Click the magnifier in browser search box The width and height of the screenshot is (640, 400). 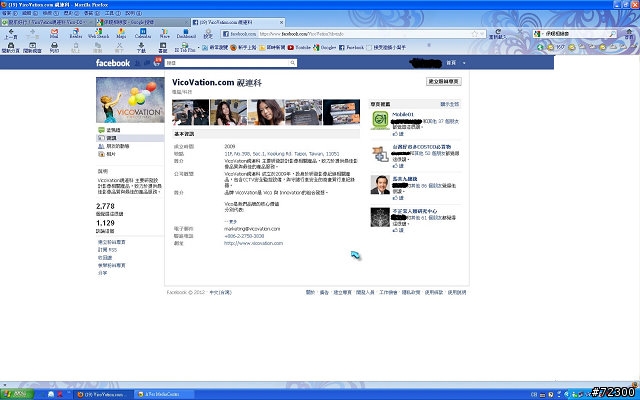click(x=612, y=34)
